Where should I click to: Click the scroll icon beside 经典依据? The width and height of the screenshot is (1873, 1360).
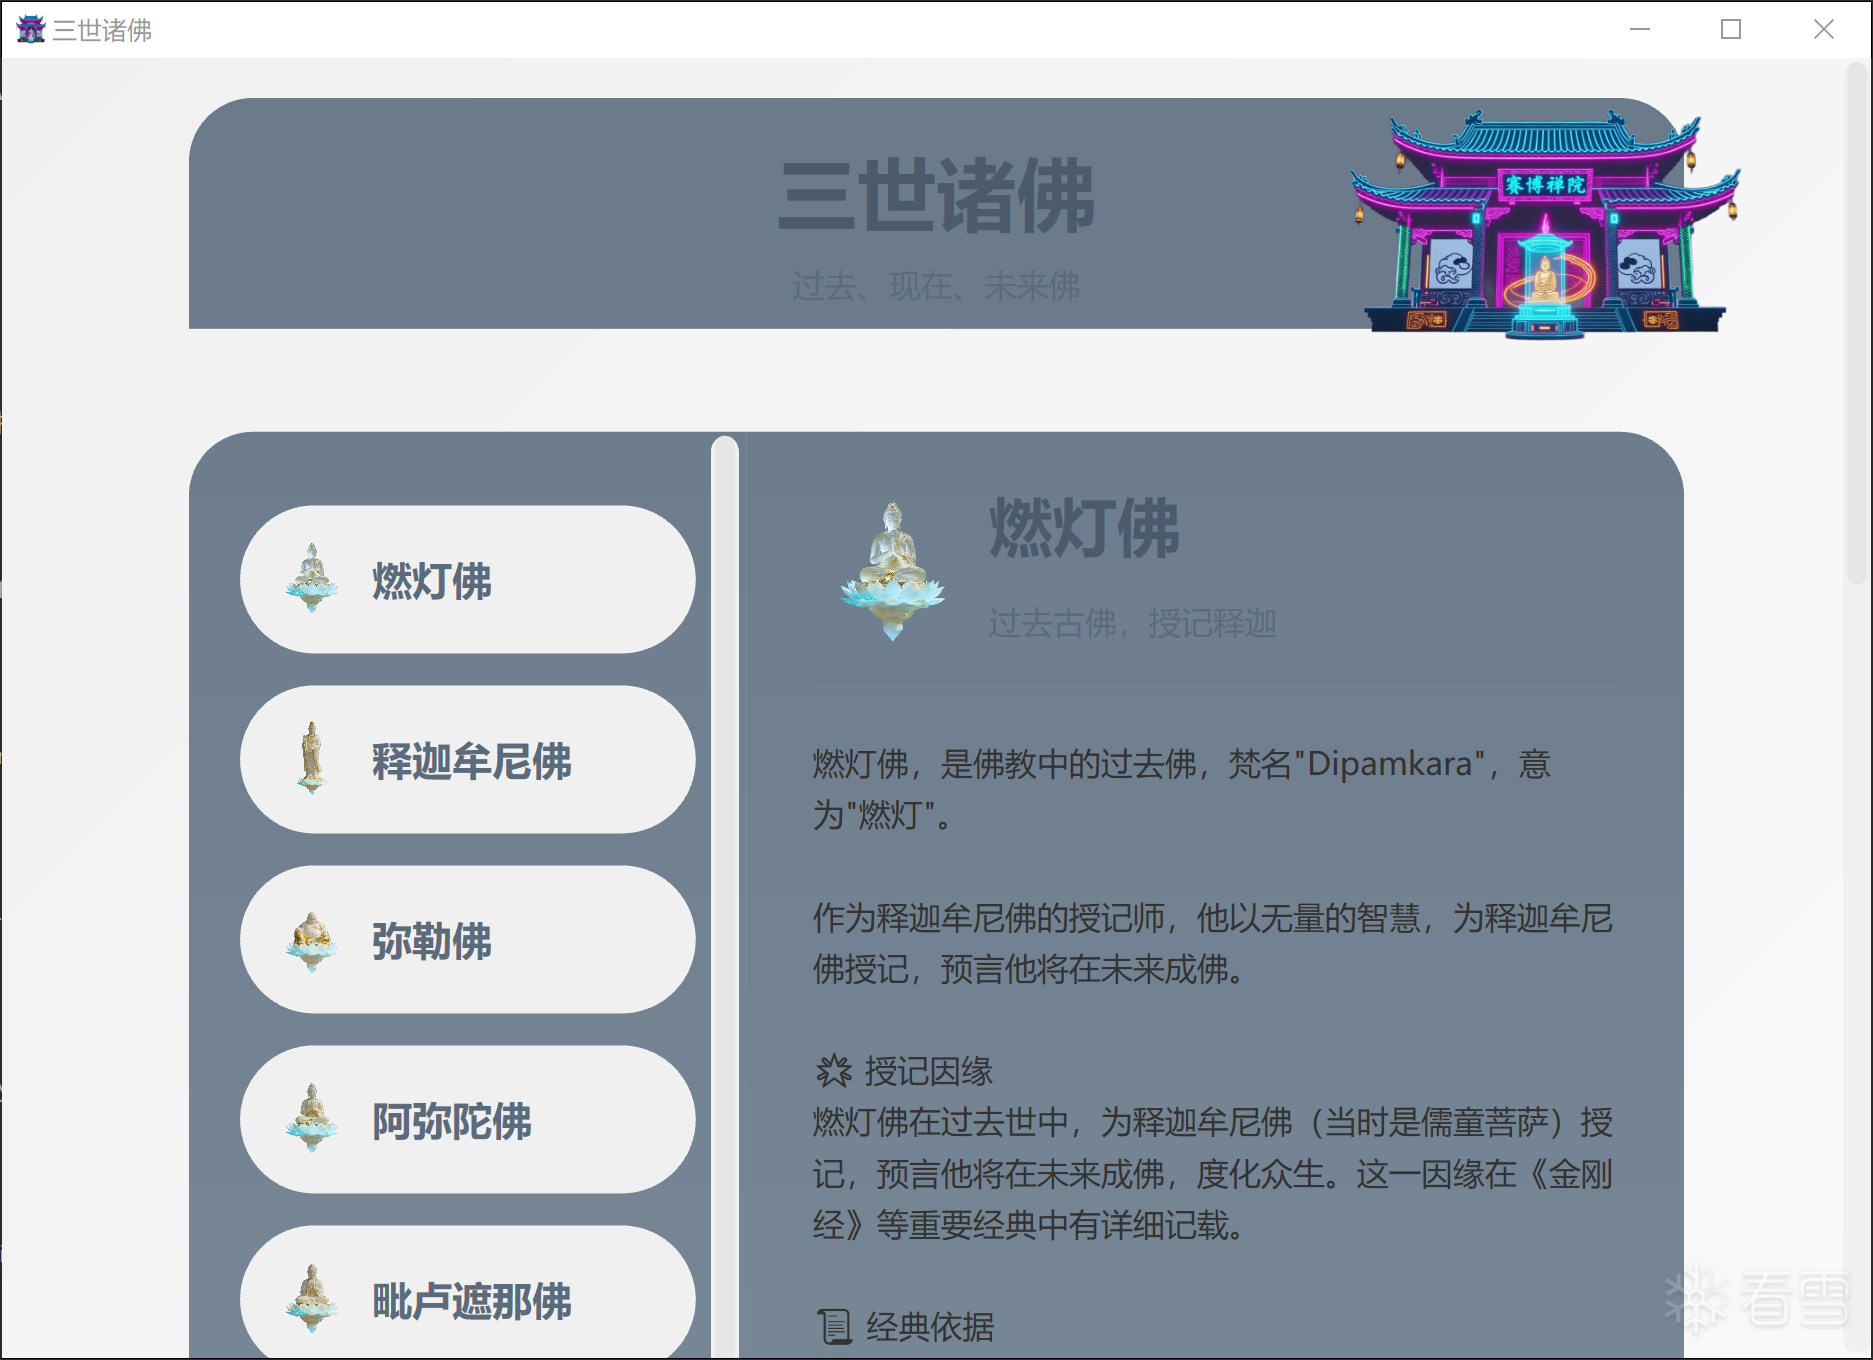point(834,1327)
